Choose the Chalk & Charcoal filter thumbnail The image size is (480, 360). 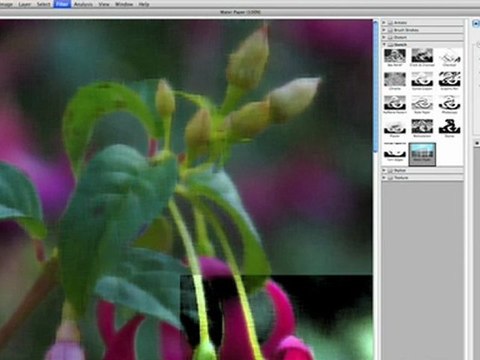pyautogui.click(x=422, y=56)
